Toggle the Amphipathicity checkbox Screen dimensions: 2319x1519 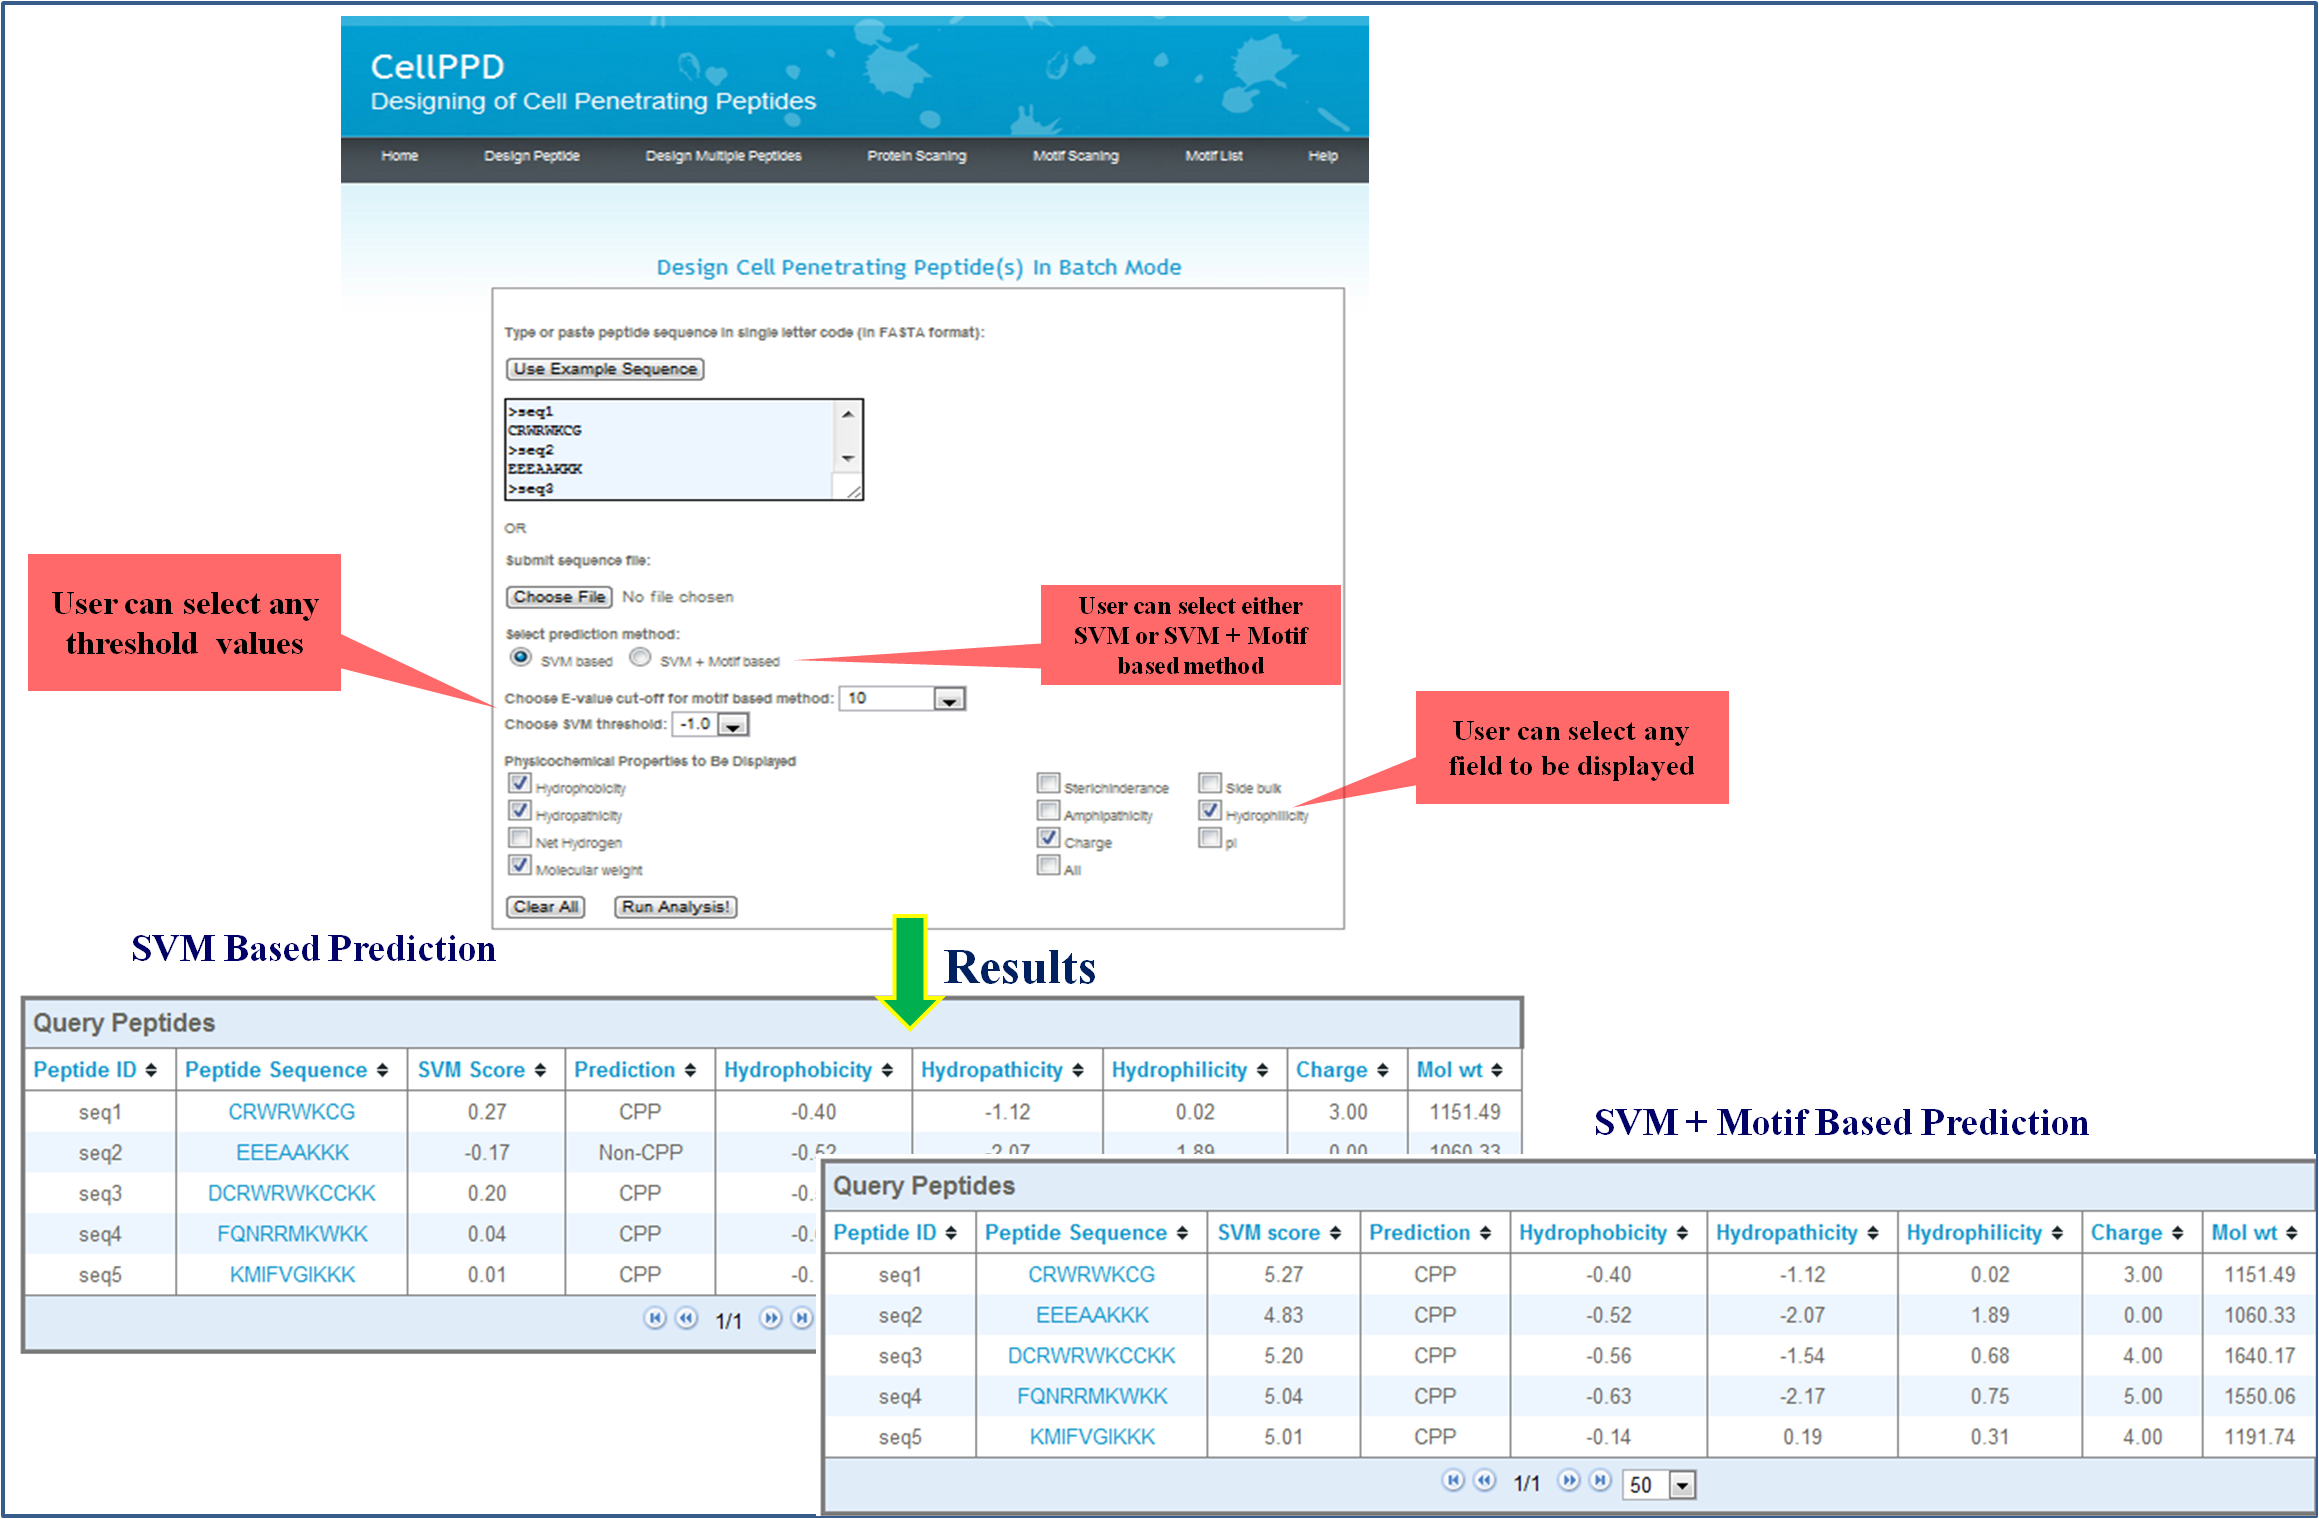[1048, 810]
